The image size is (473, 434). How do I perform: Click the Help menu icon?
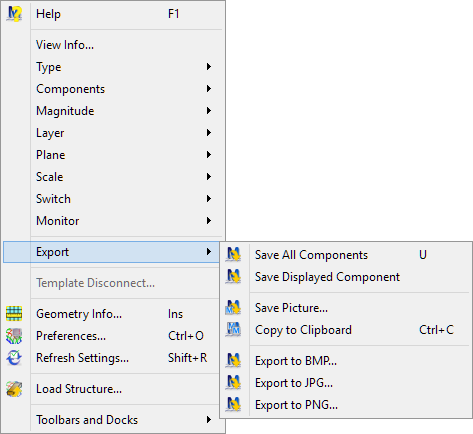[x=14, y=14]
